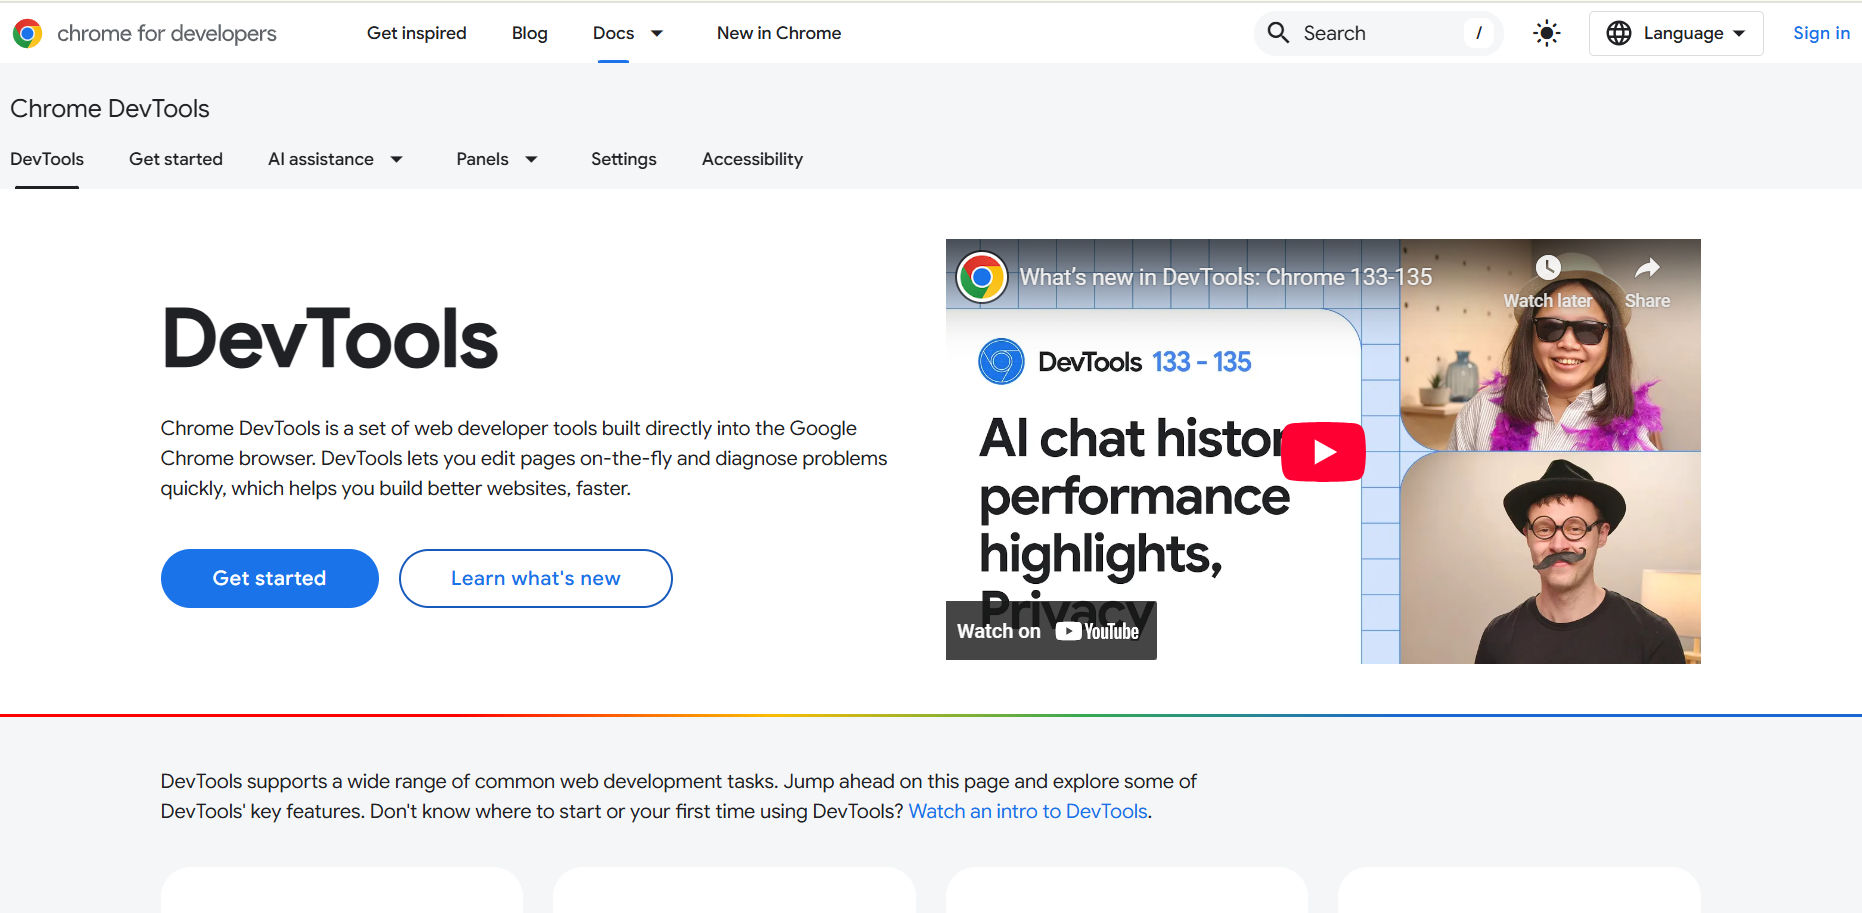This screenshot has width=1862, height=913.
Task: Click the Chrome icon in the video thumbnail
Action: point(982,277)
